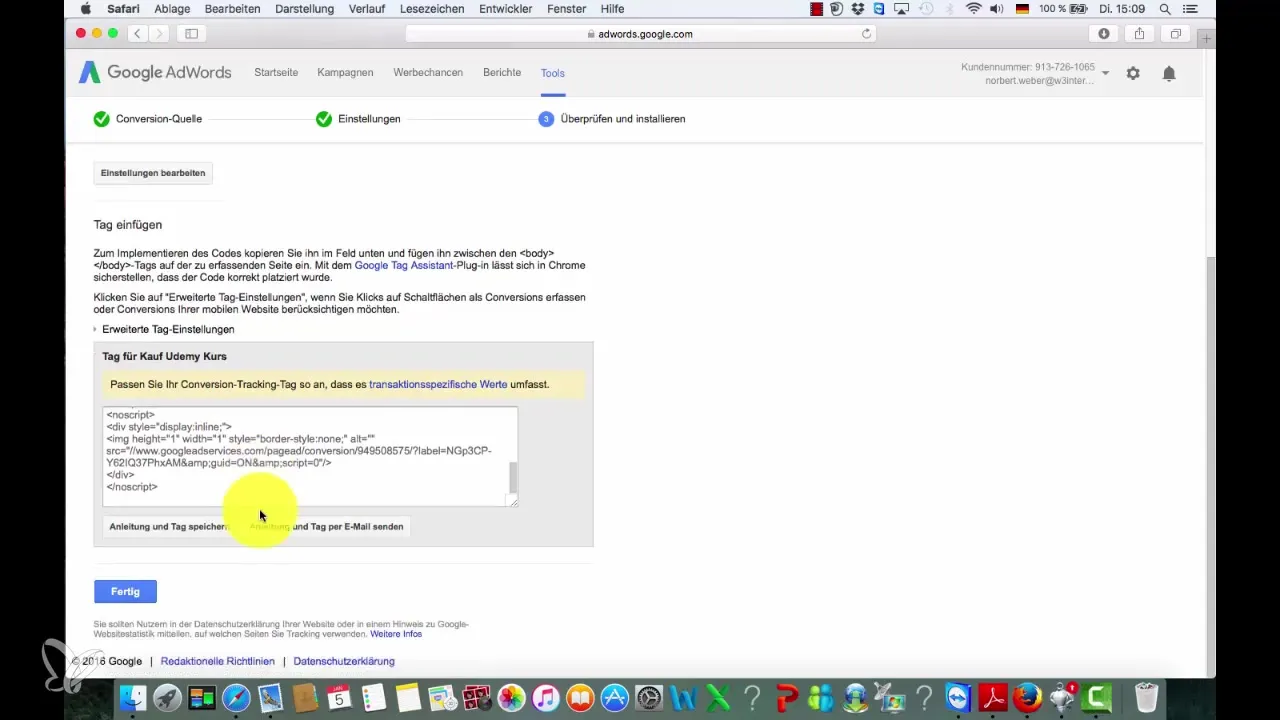Open the Apple menu

[85, 9]
